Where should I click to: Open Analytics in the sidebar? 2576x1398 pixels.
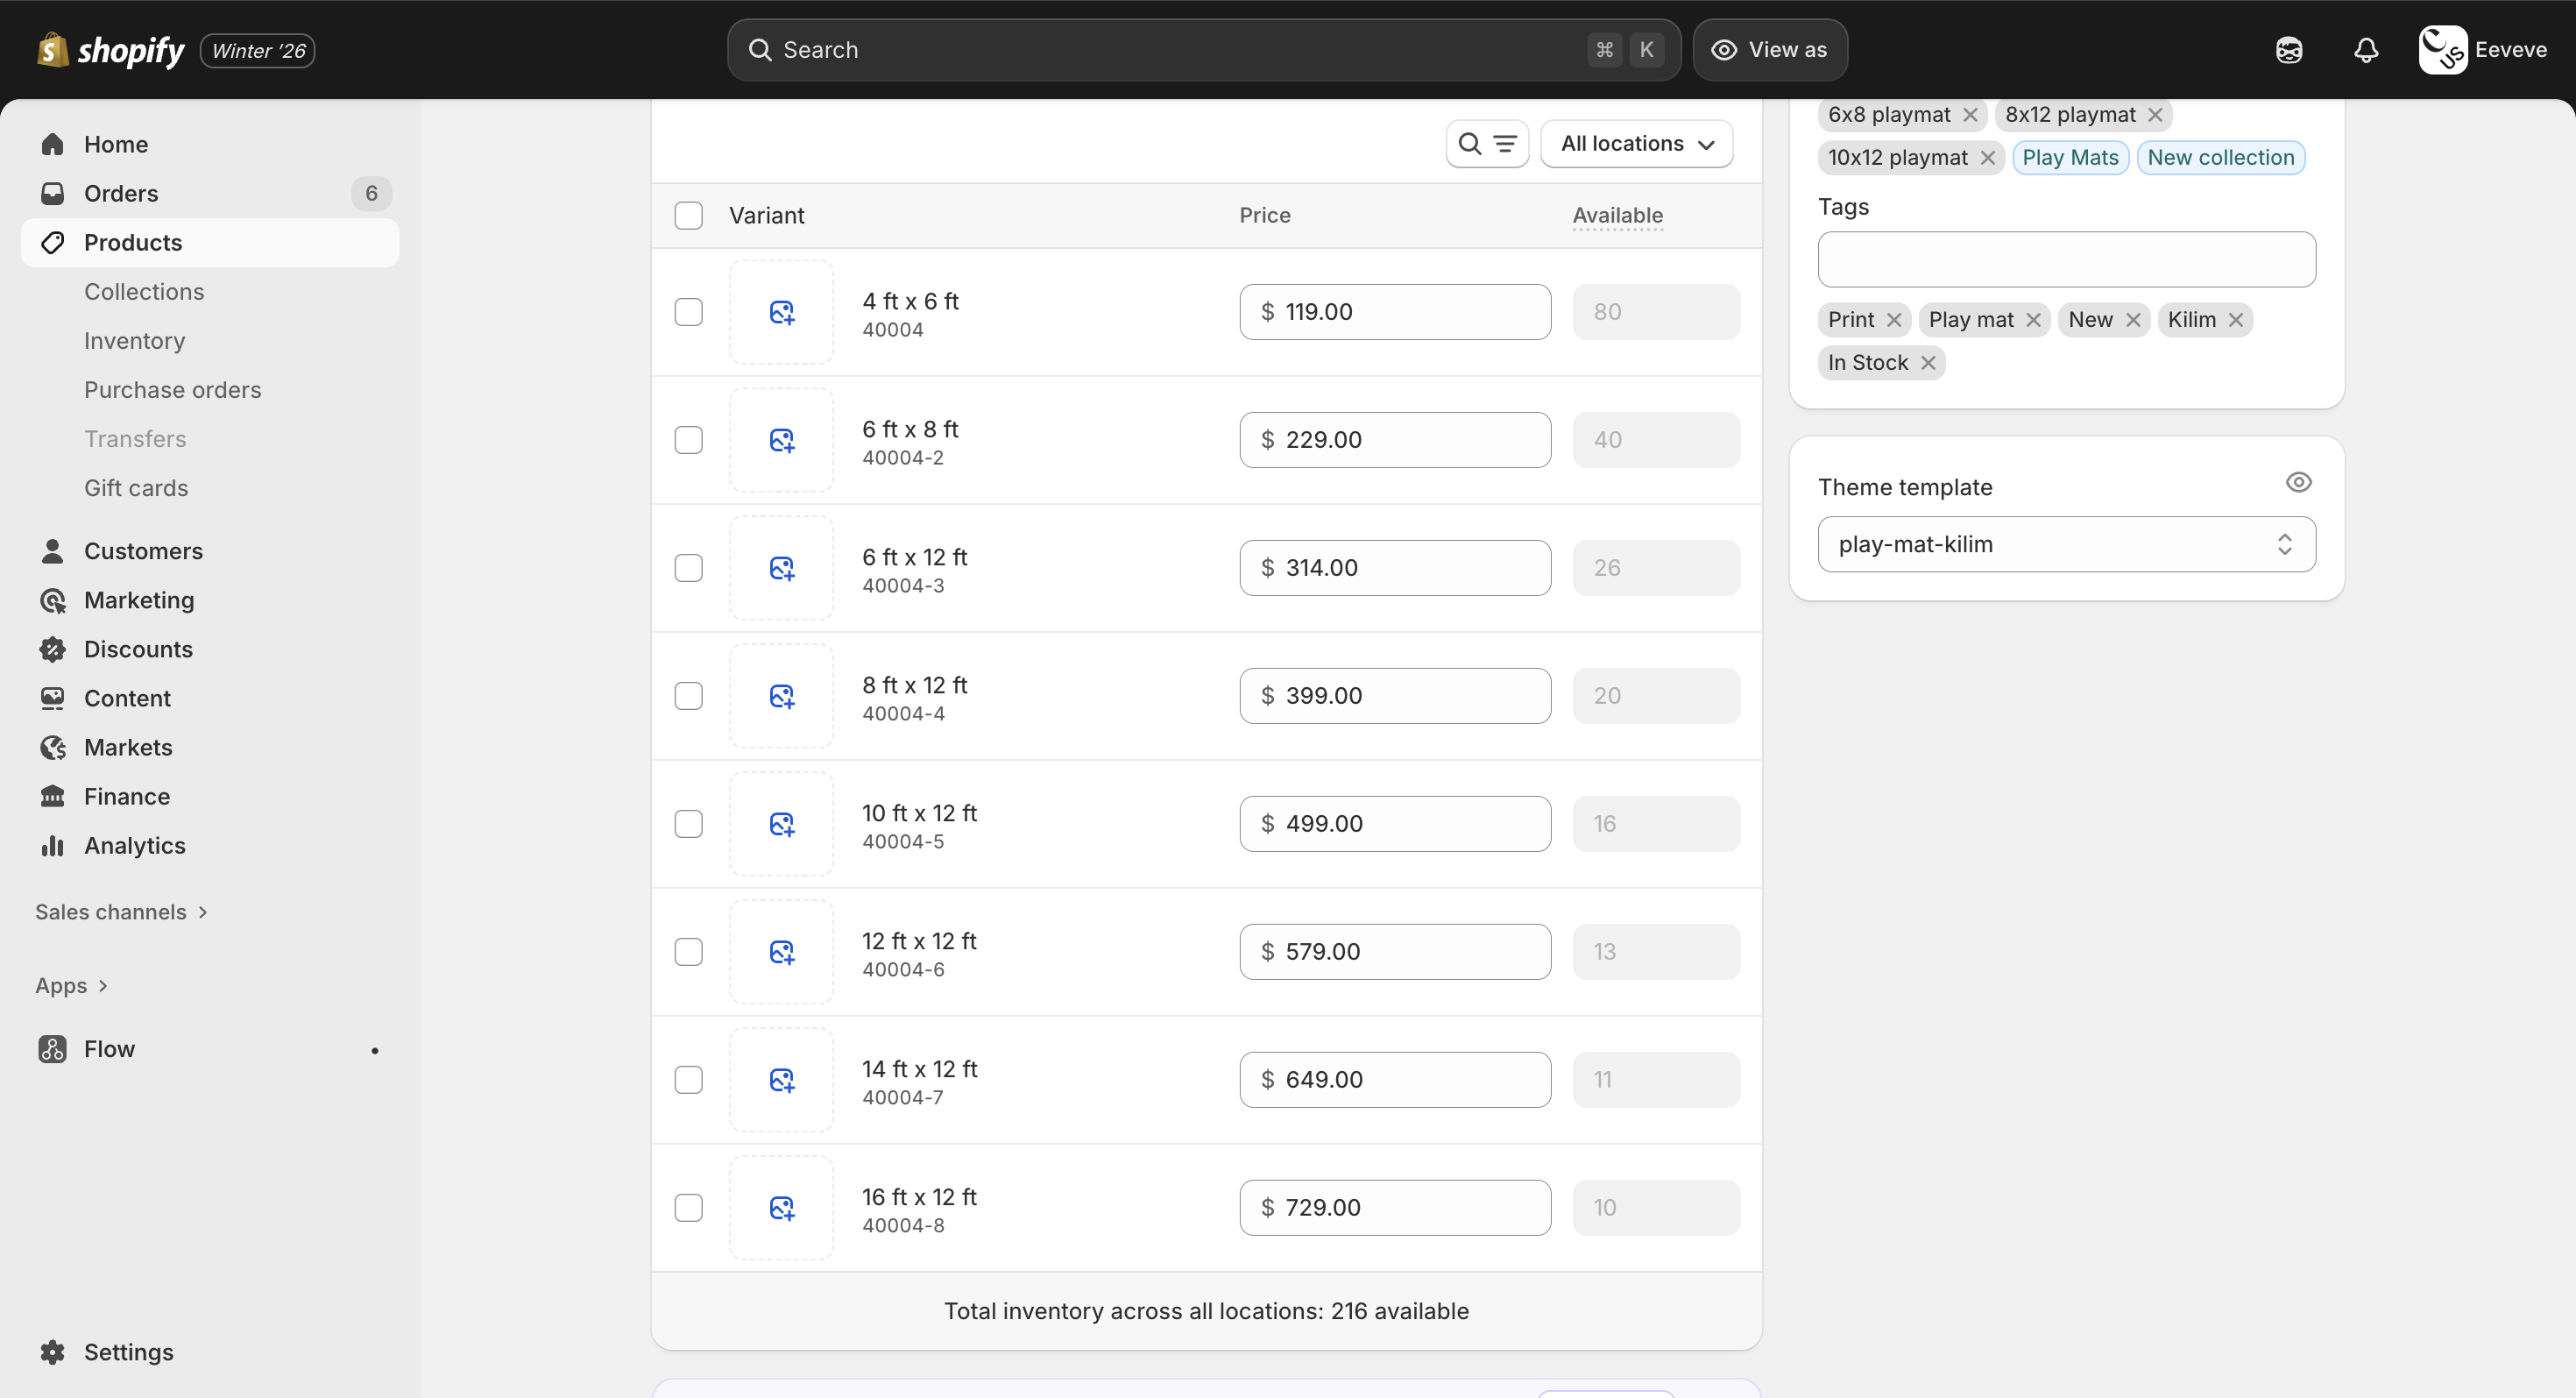click(135, 845)
